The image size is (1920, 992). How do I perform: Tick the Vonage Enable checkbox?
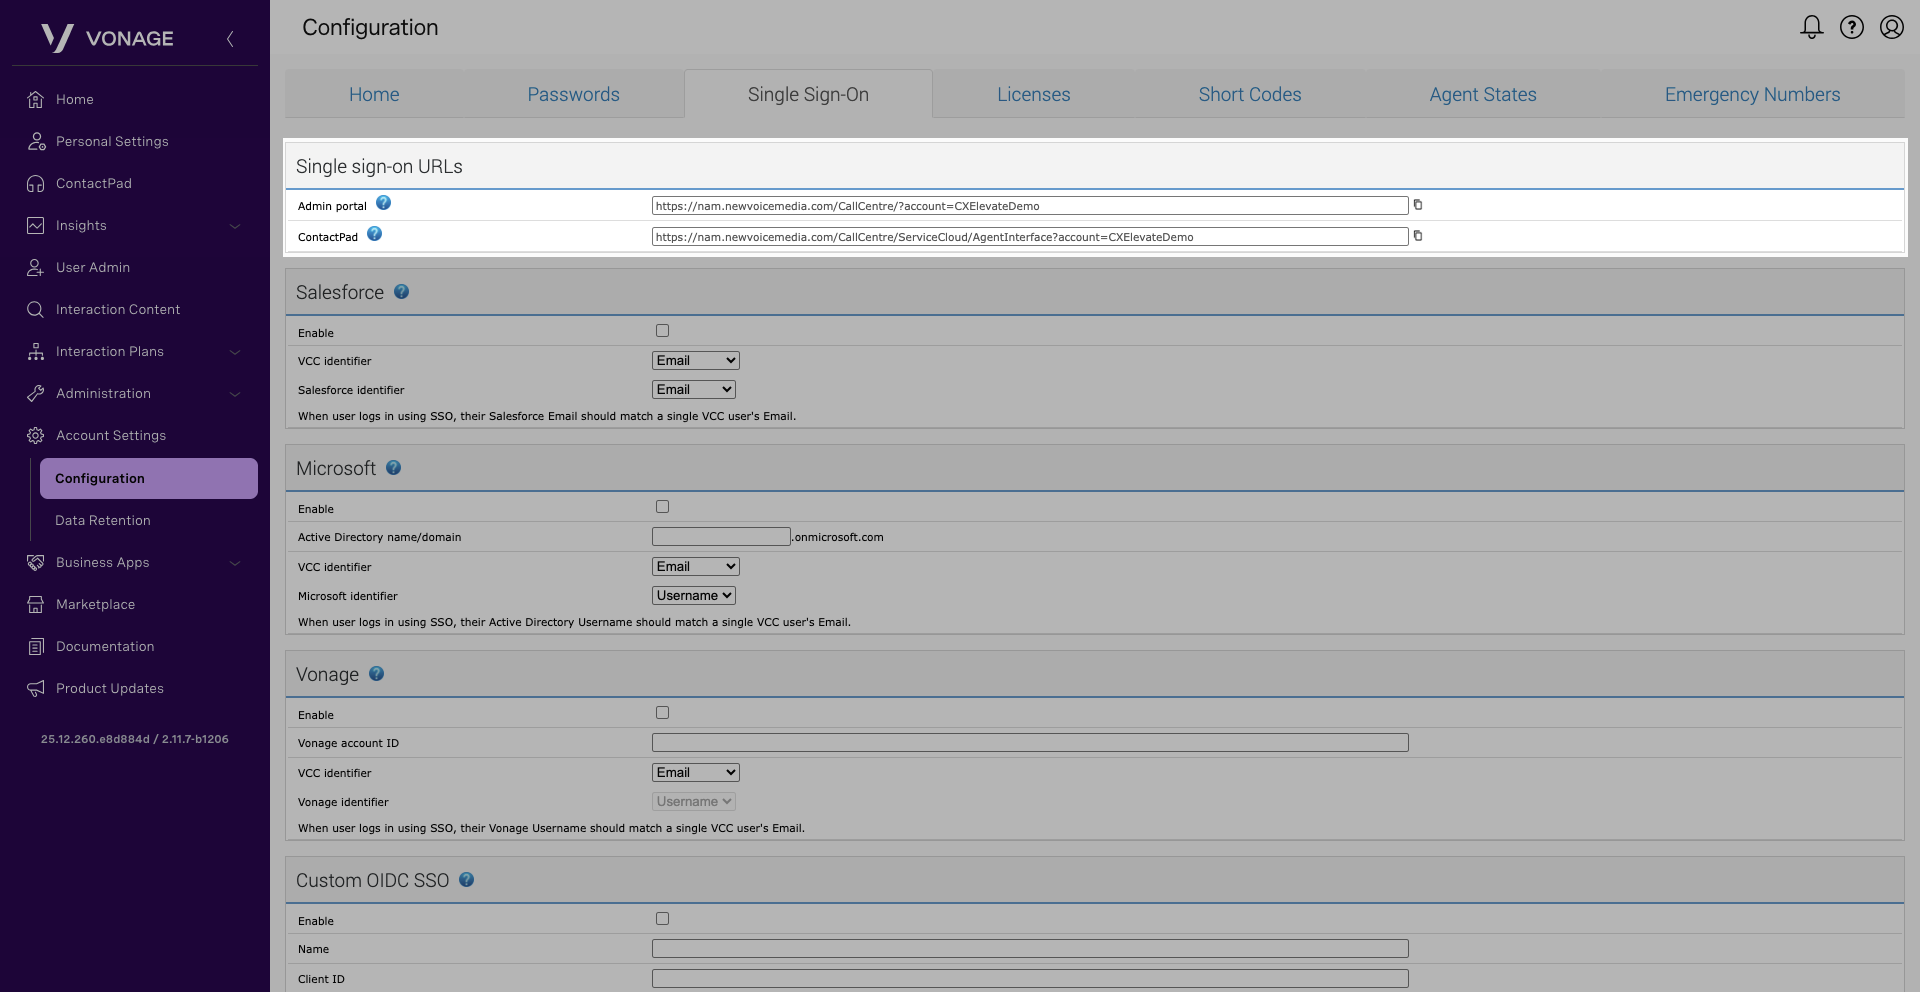coord(662,713)
